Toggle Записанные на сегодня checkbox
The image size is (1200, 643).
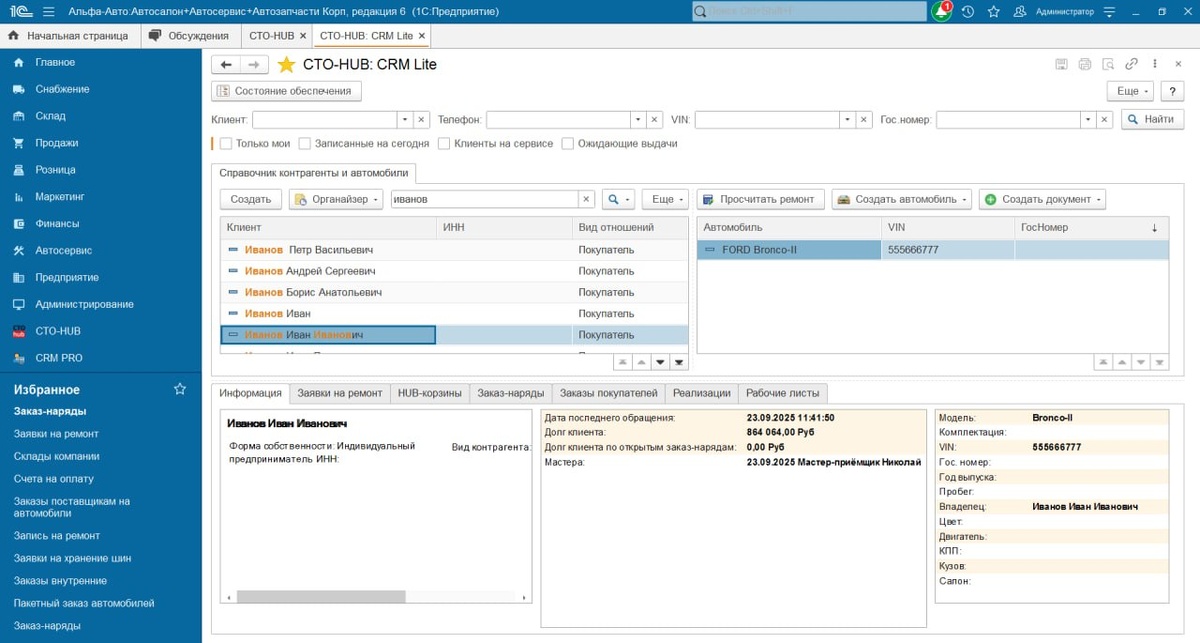305,143
